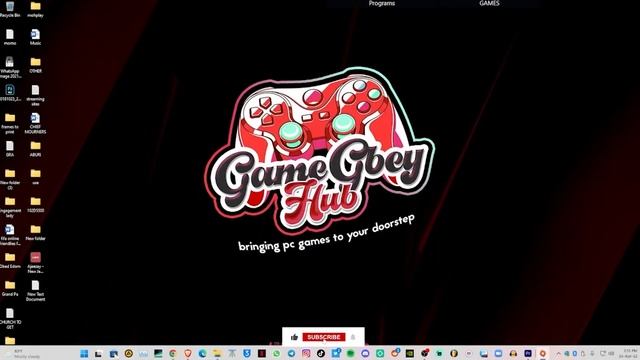
Task: Open Microsoft Edge from the taskbar
Action: coord(202,353)
